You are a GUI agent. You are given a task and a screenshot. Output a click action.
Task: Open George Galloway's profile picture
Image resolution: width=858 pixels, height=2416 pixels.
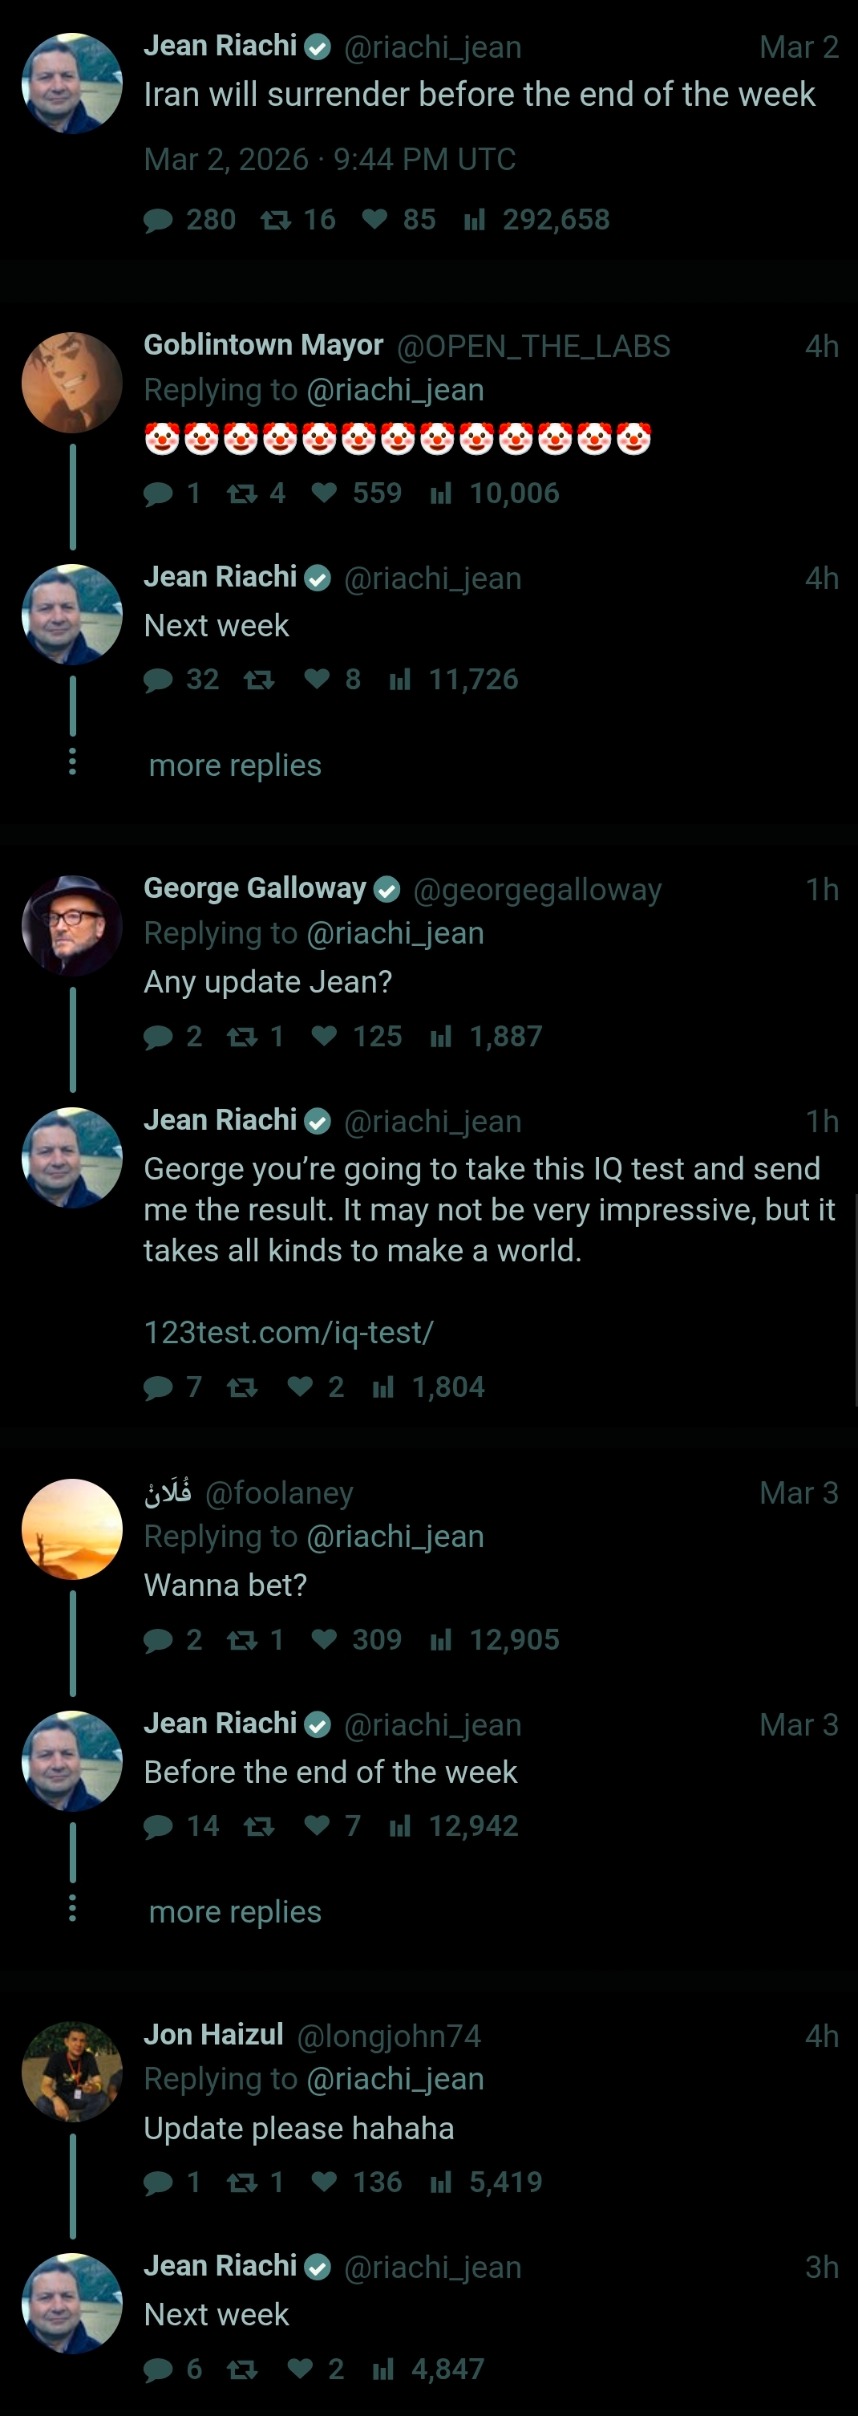72,926
